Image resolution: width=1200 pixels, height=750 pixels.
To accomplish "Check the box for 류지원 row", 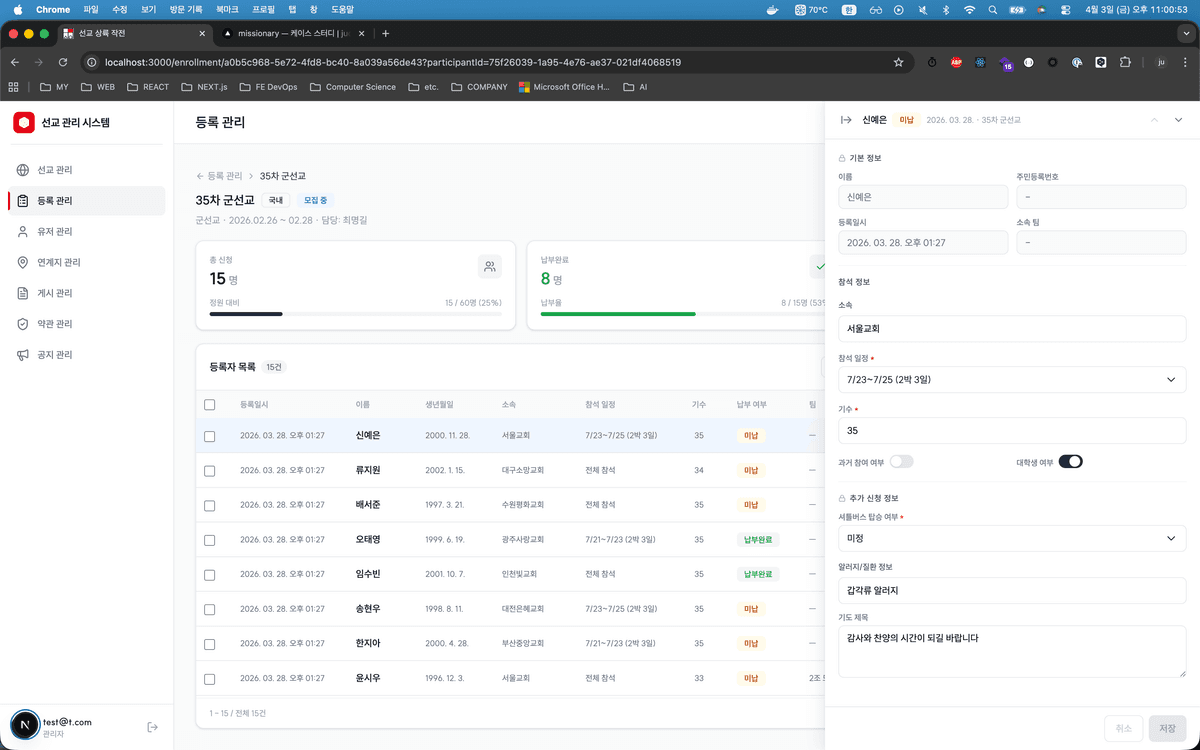I will pos(209,471).
